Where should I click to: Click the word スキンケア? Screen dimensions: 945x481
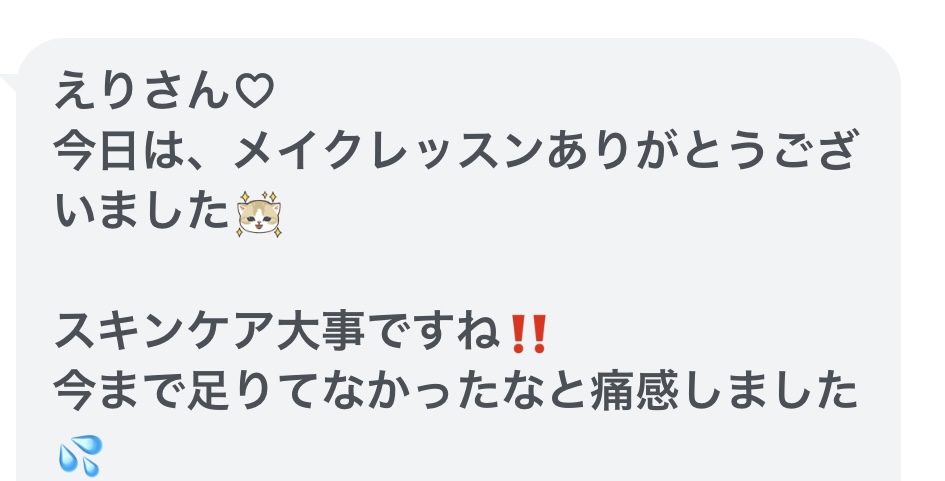pyautogui.click(x=165, y=332)
